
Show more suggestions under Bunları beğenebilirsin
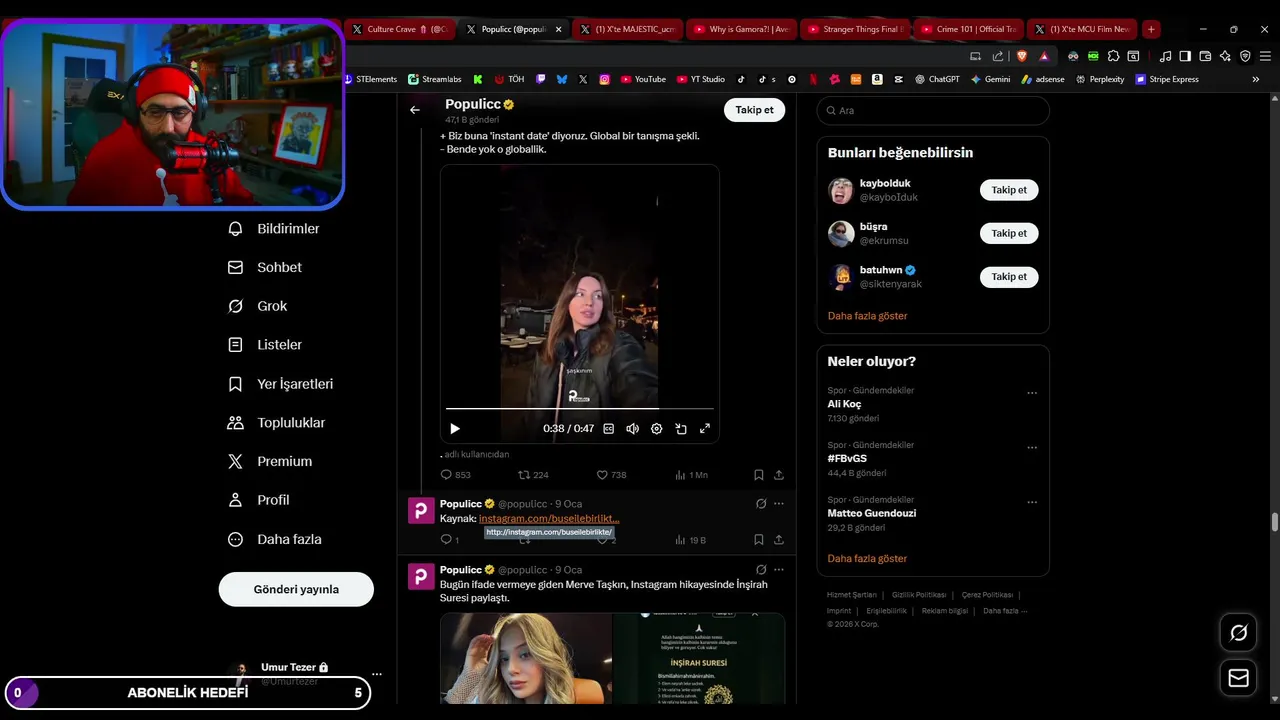(867, 316)
